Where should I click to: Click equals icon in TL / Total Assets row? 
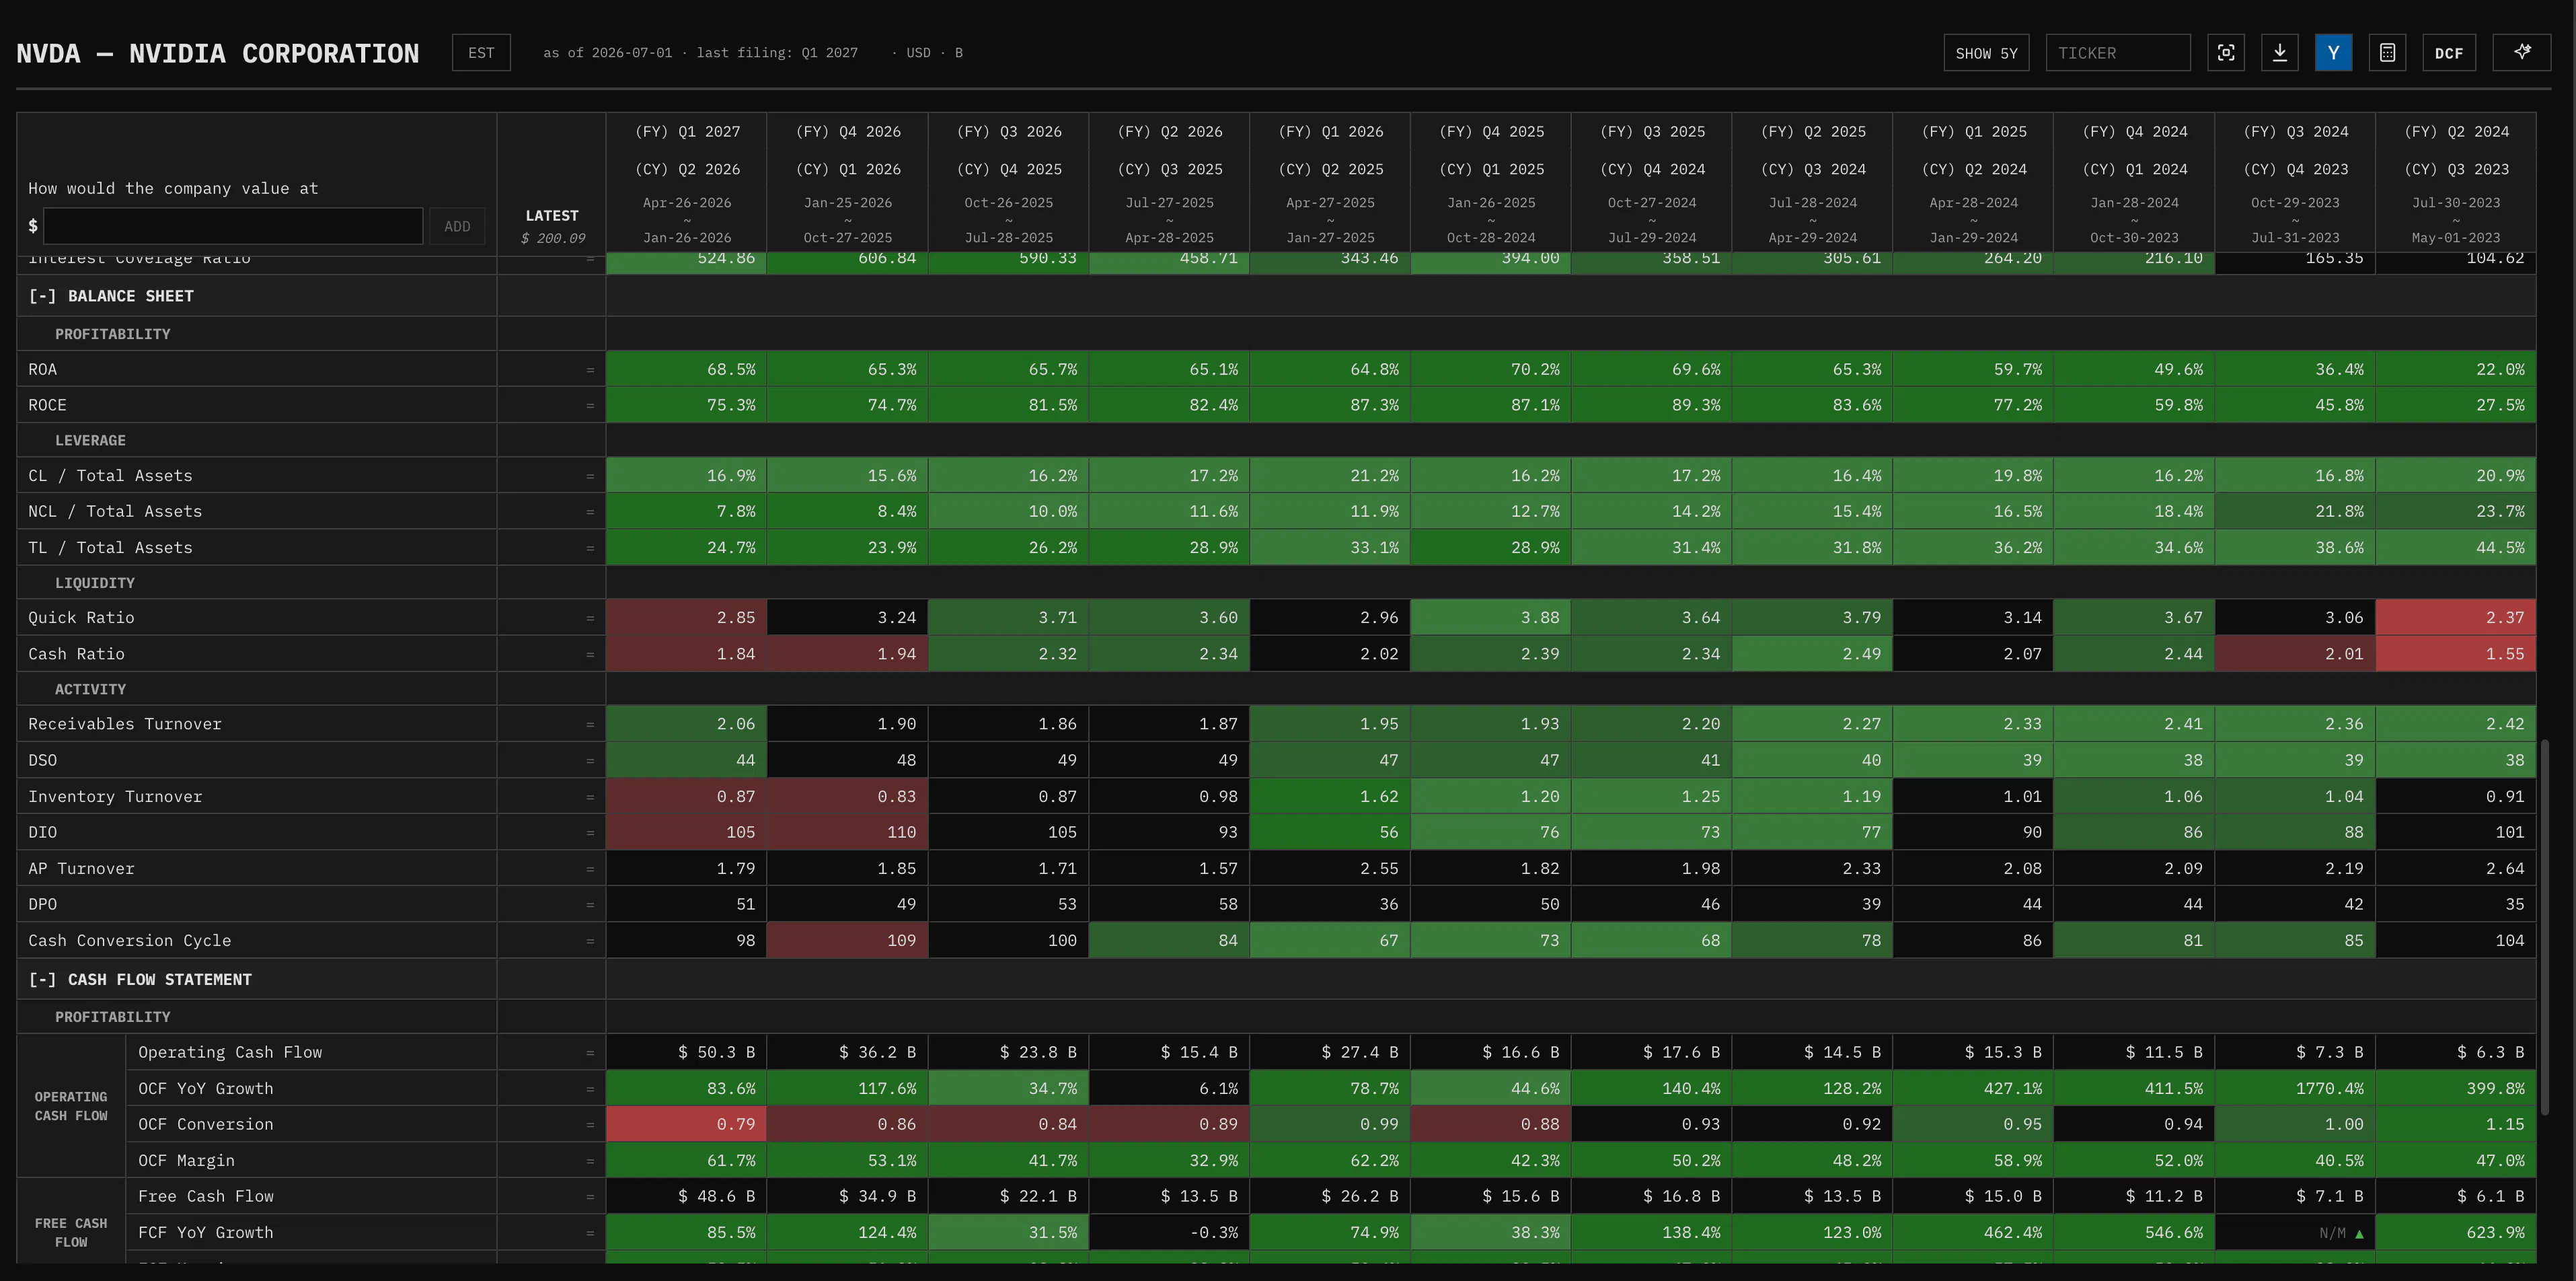tap(590, 548)
